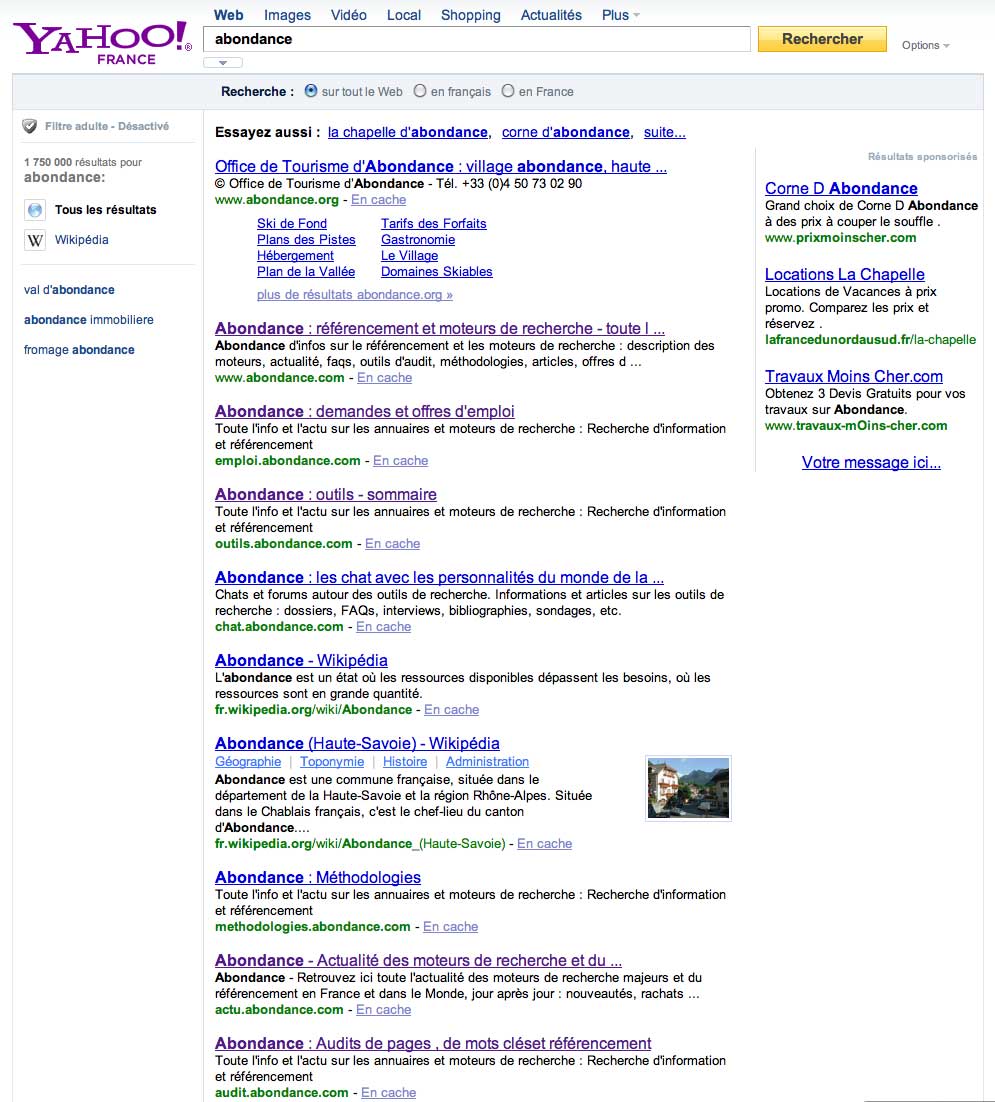Open the Tarifs des Forfaits sitelink
This screenshot has height=1102, width=995.
[434, 223]
